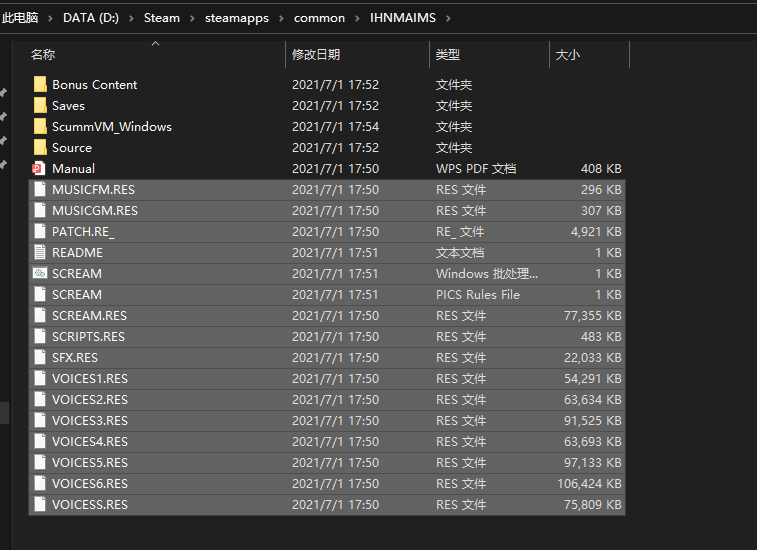
Task: Click the VOICES2.RES file icon
Action: [40, 399]
